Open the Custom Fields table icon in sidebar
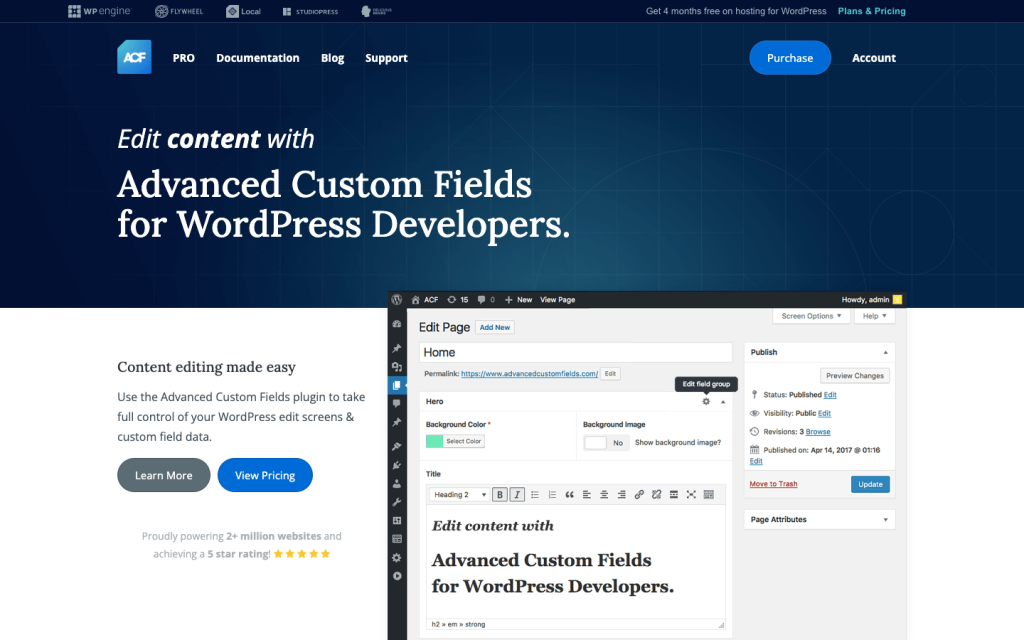 click(x=396, y=539)
